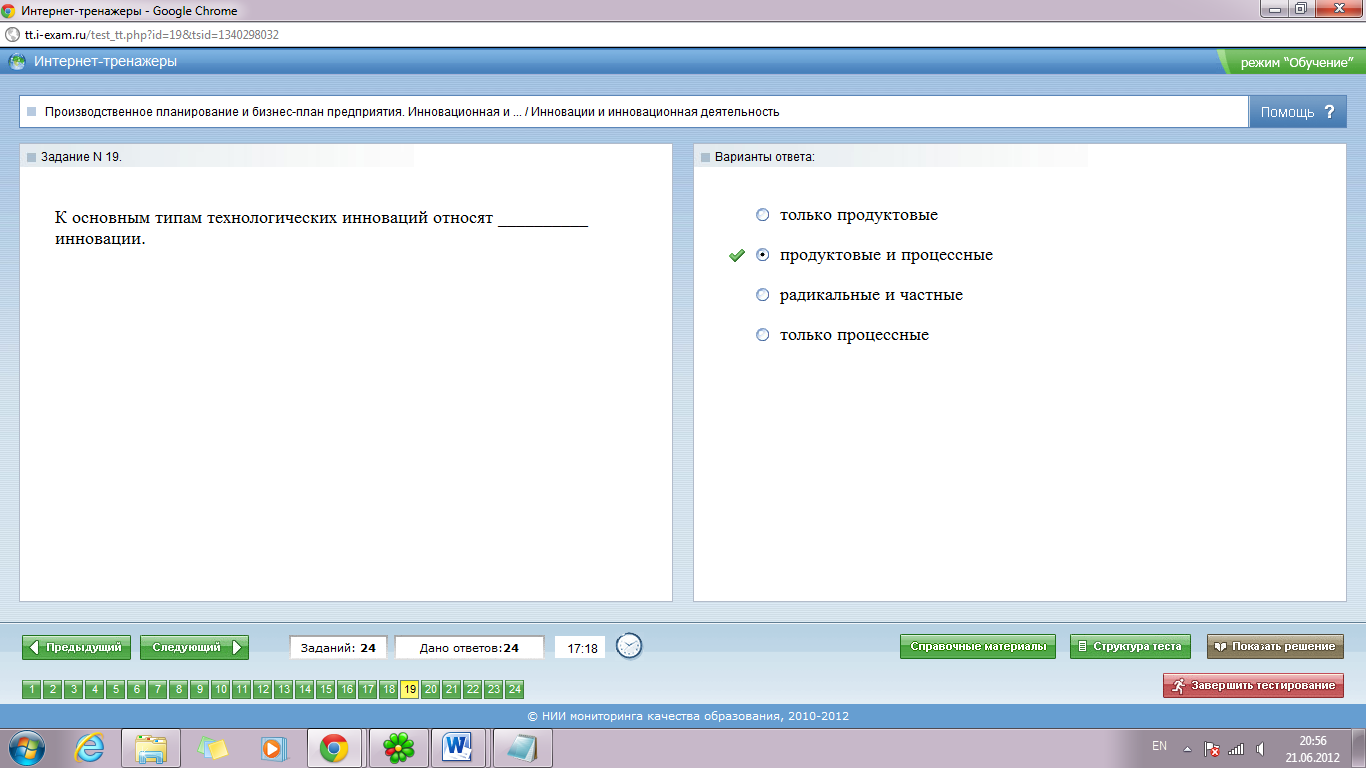Select the 'только продуктовые' radio option
Viewport: 1366px width, 768px height.
pyautogui.click(x=763, y=215)
